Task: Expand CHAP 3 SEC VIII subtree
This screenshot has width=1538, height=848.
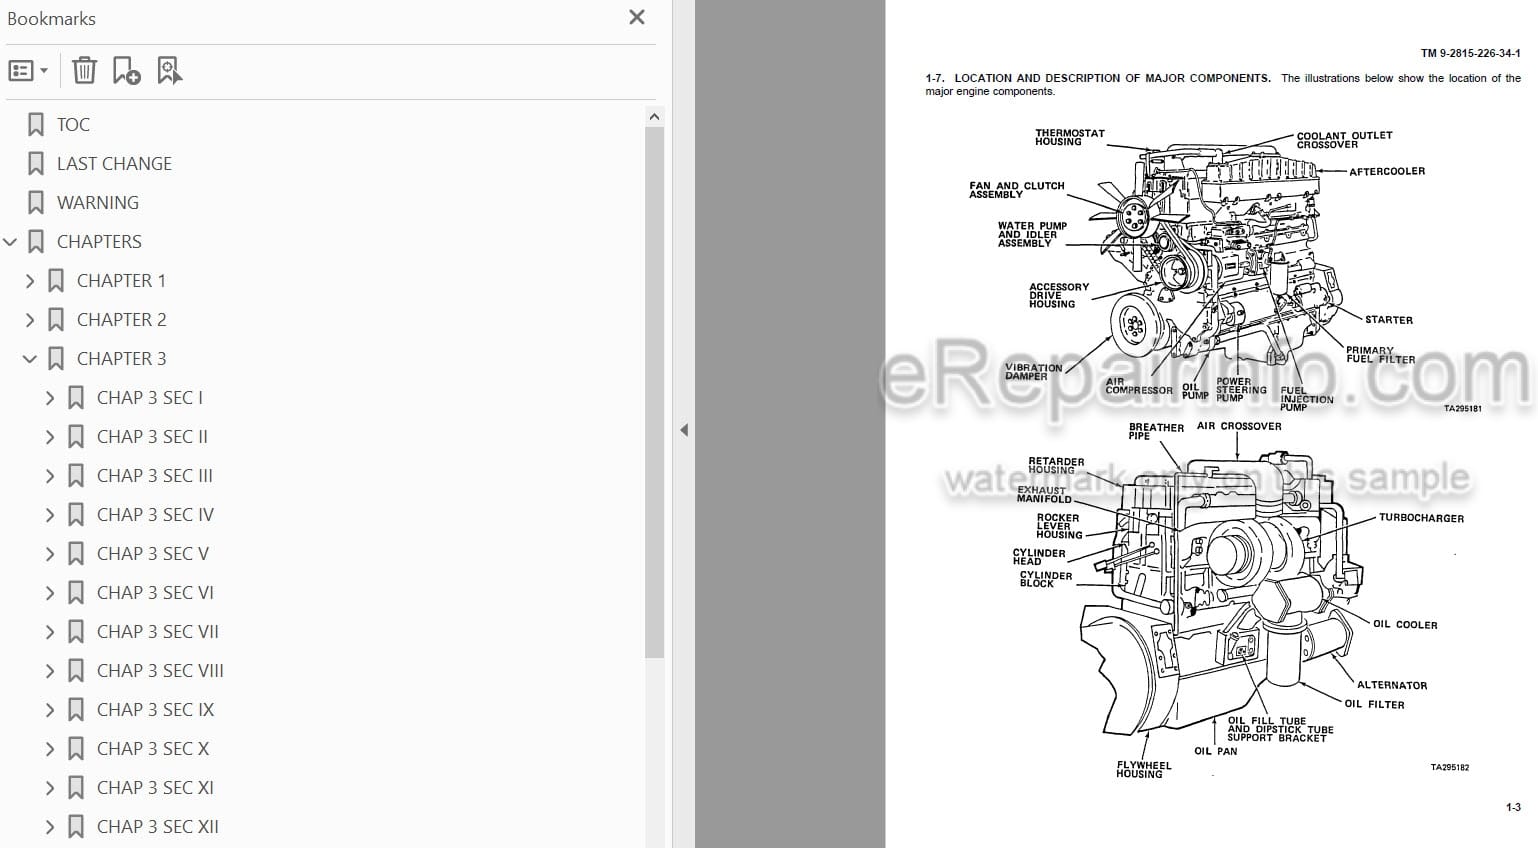Action: (50, 671)
